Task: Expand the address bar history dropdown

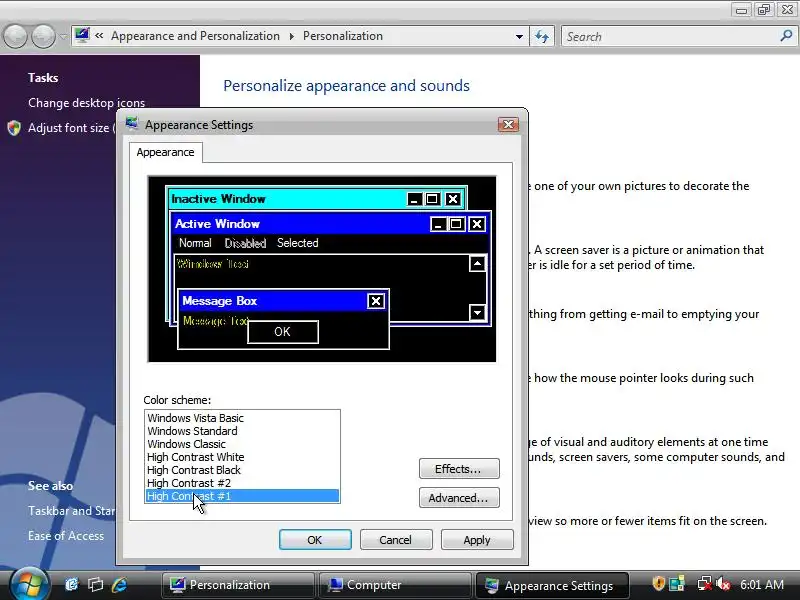Action: [519, 37]
